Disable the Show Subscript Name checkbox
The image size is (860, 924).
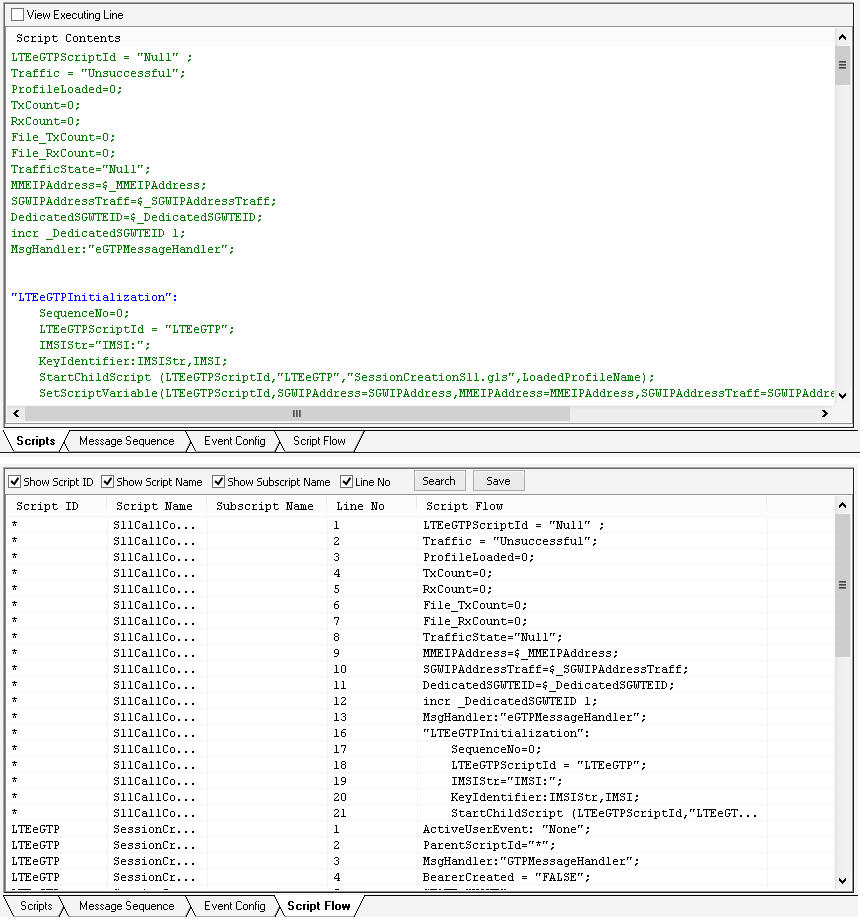pos(219,482)
